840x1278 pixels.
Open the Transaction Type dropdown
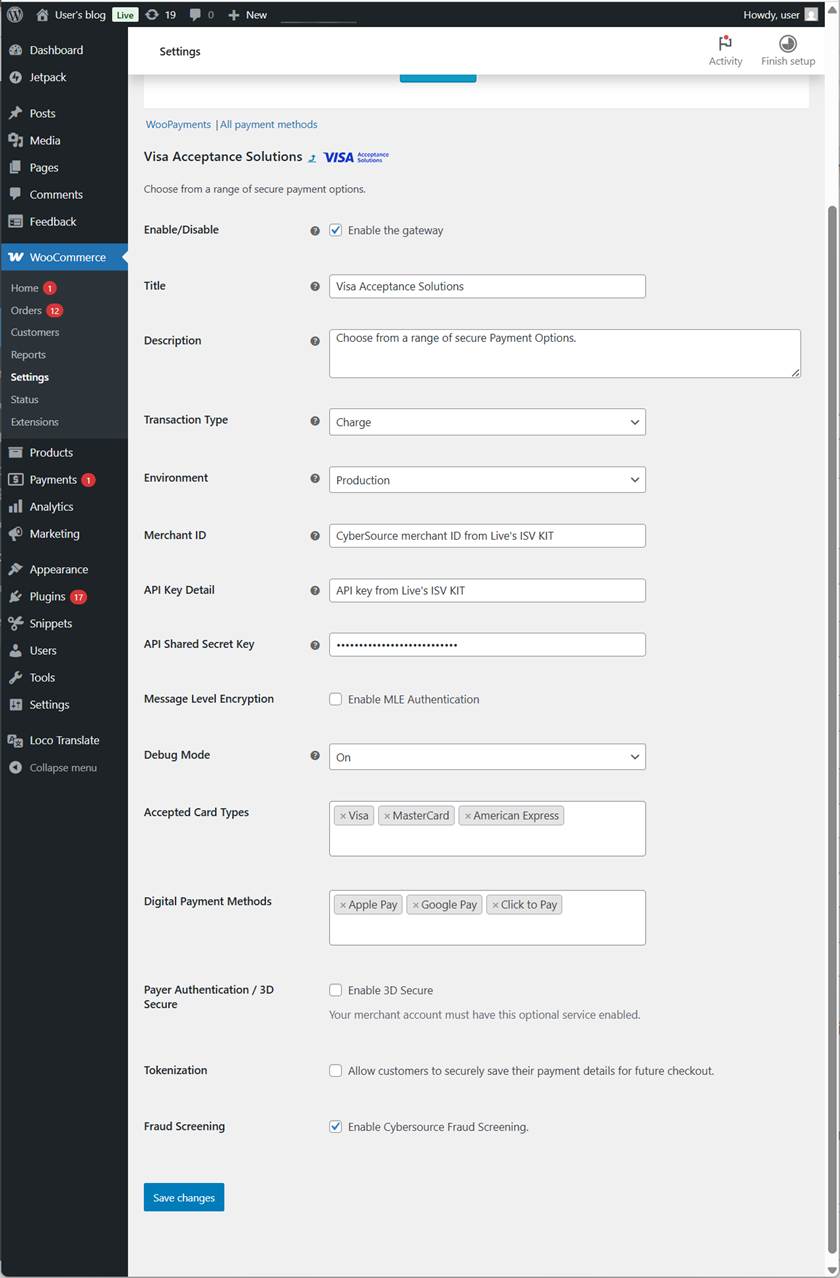487,422
